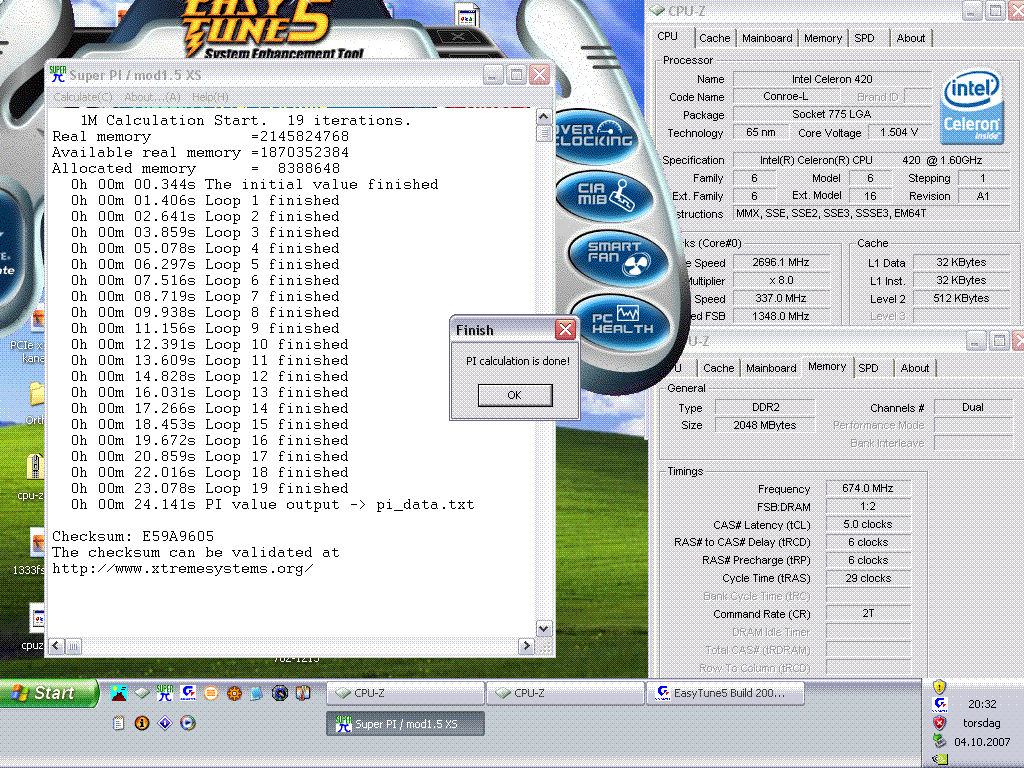This screenshot has width=1024, height=768.
Task: Click the Safely Remove Hardware tray icon
Action: (939, 741)
